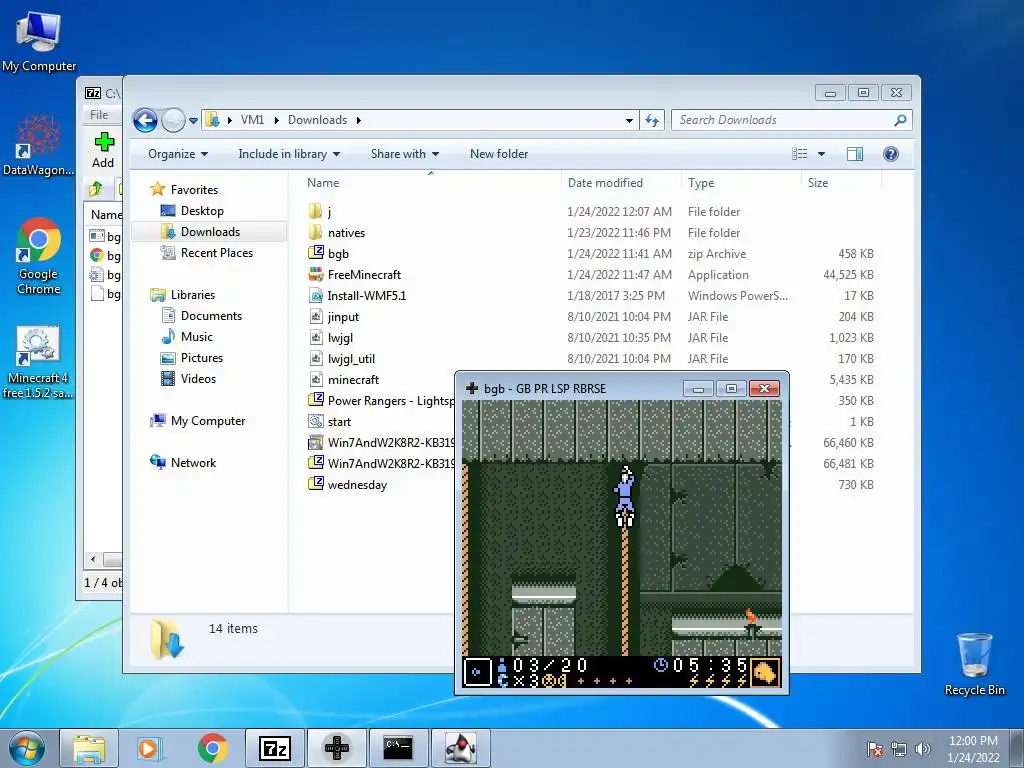Switch to the bgb emulator taskbar button
1024x768 pixels.
point(336,748)
